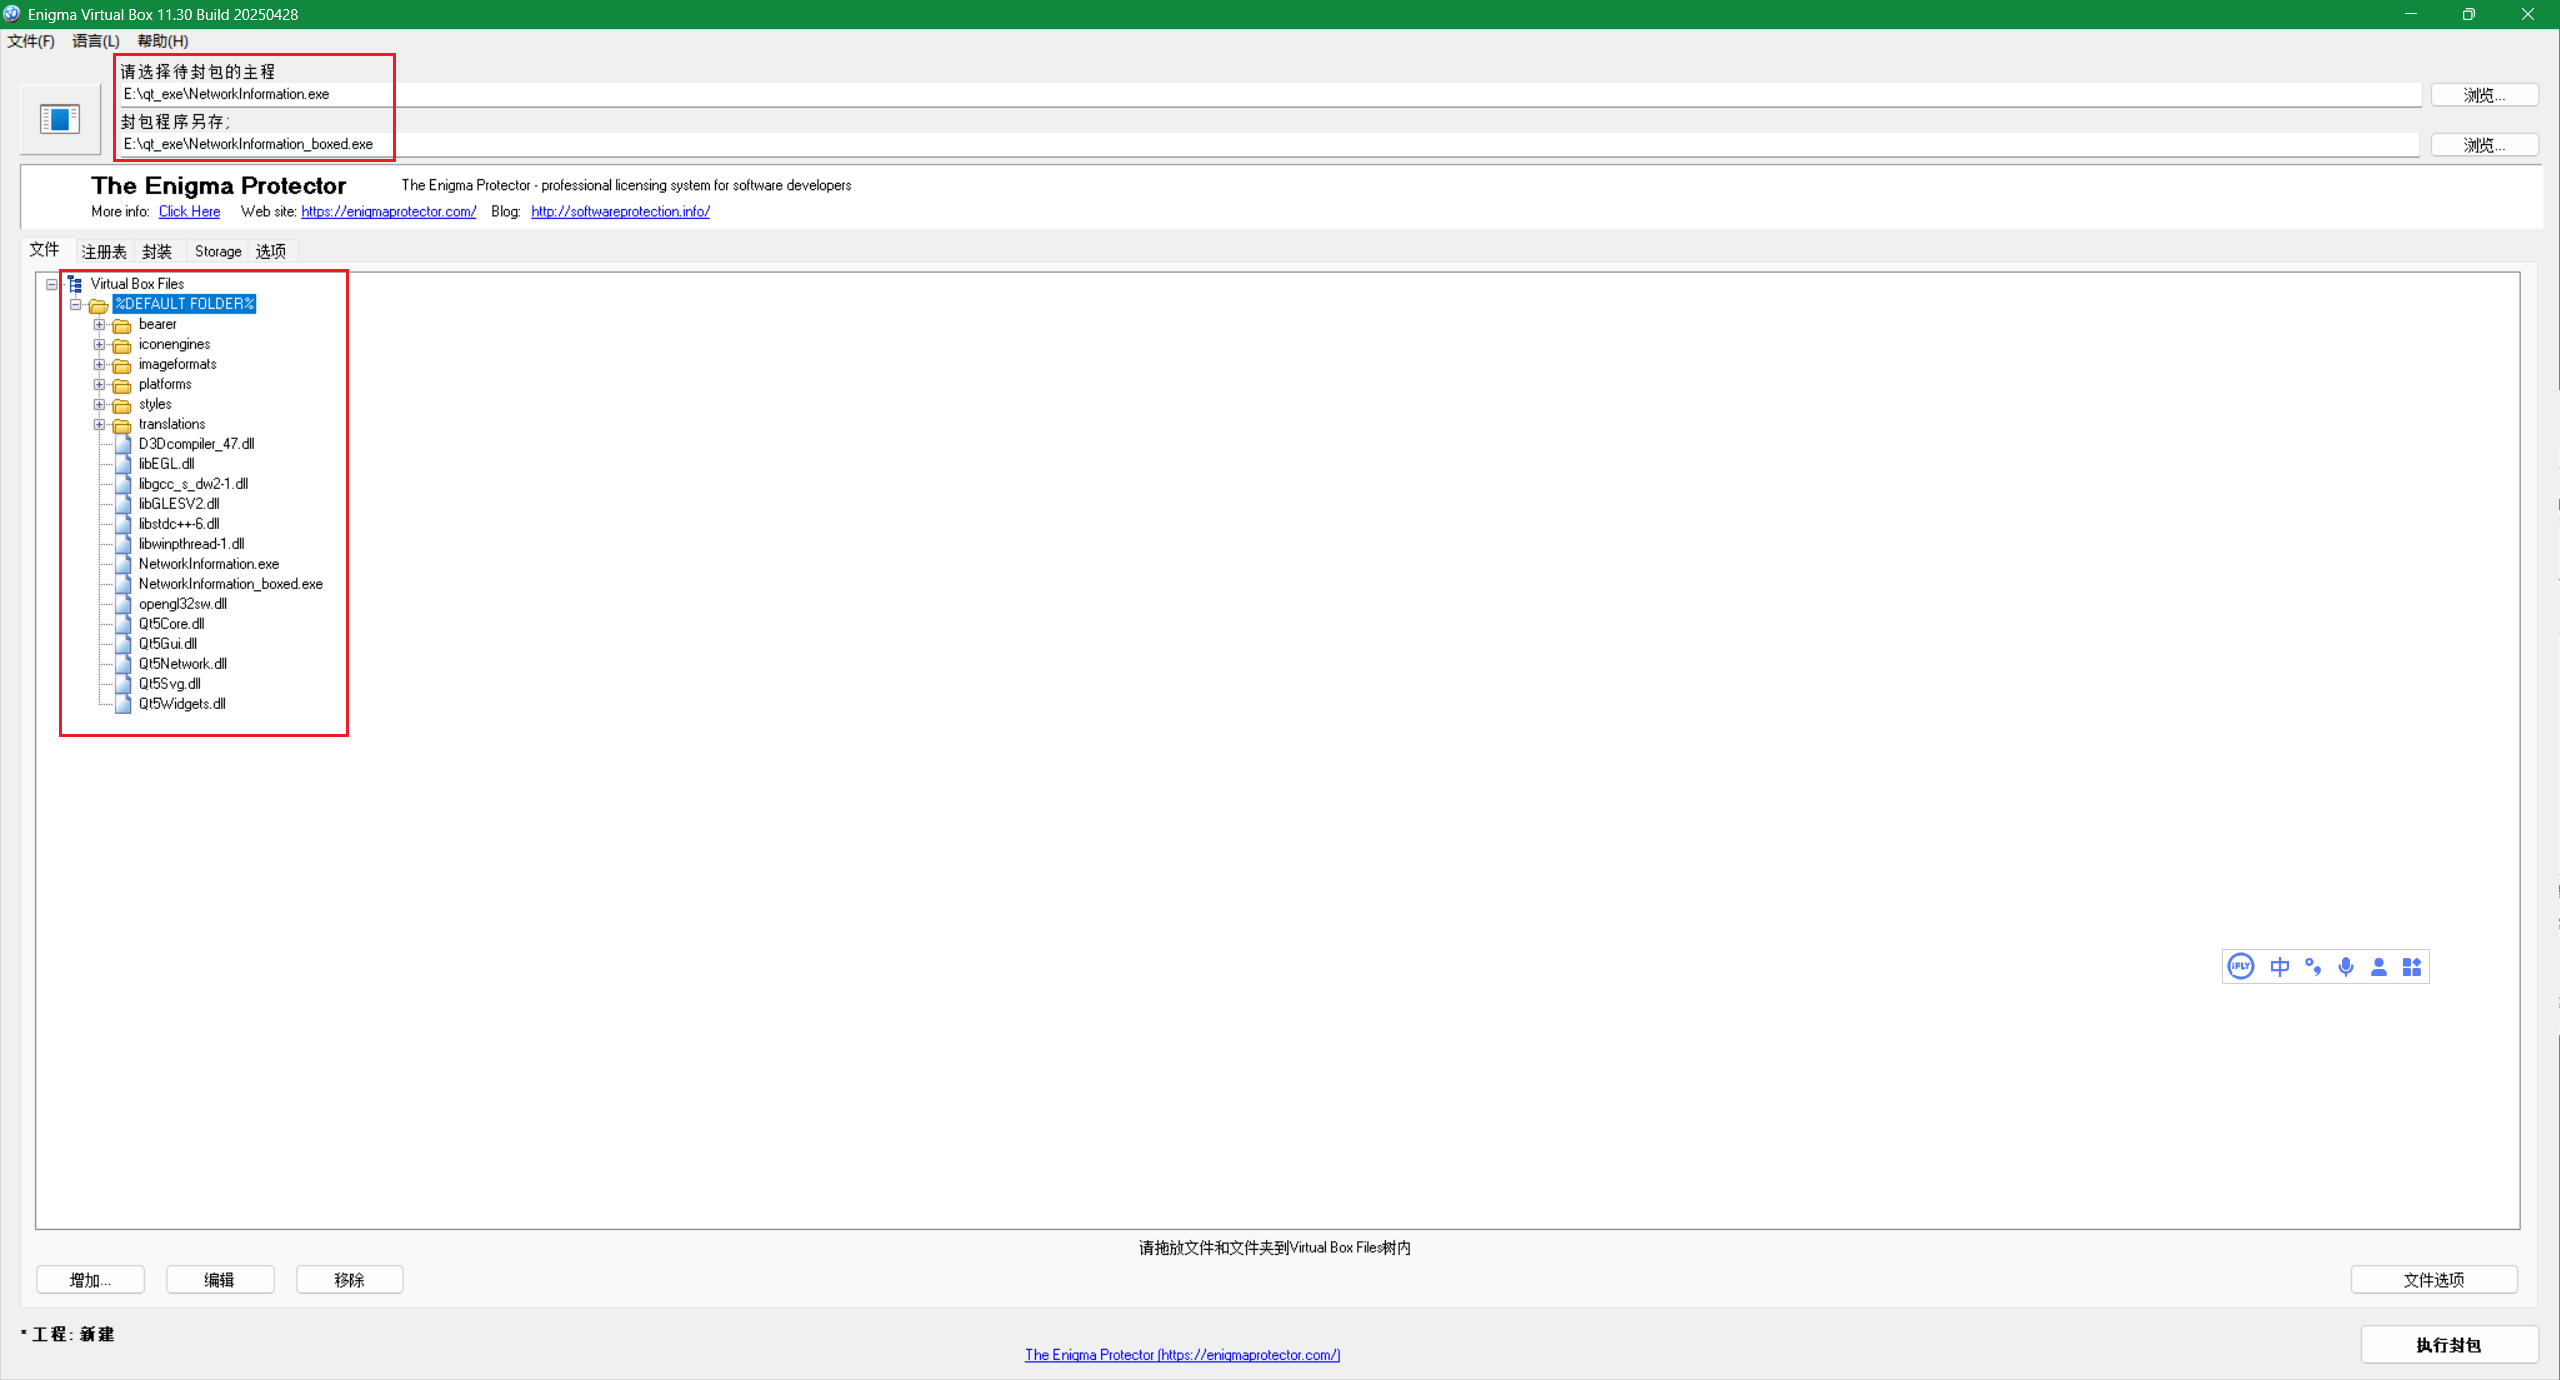Screen dimensions: 2560x1380
Task: Switch to the 注册表 tab
Action: coord(104,251)
